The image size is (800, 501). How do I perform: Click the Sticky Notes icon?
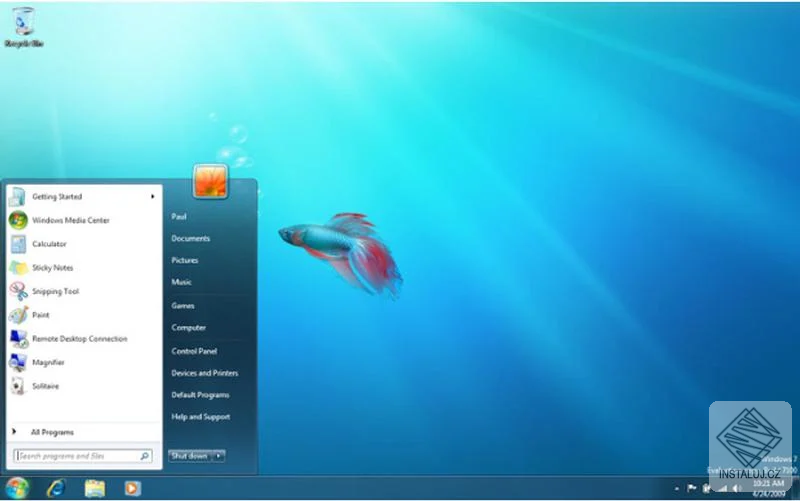tap(18, 268)
